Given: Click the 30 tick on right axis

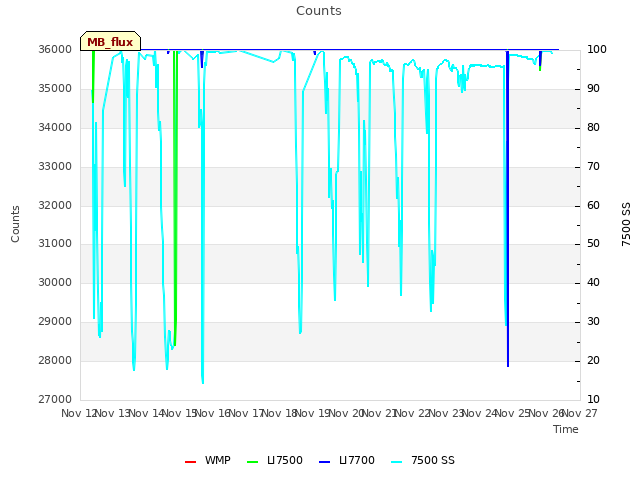Looking at the screenshot, I should [x=593, y=322].
